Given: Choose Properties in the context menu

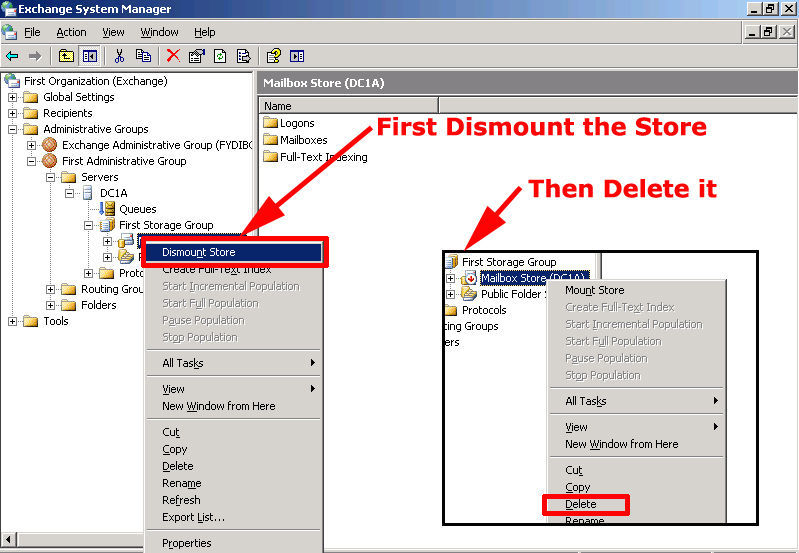Looking at the screenshot, I should tap(234, 543).
